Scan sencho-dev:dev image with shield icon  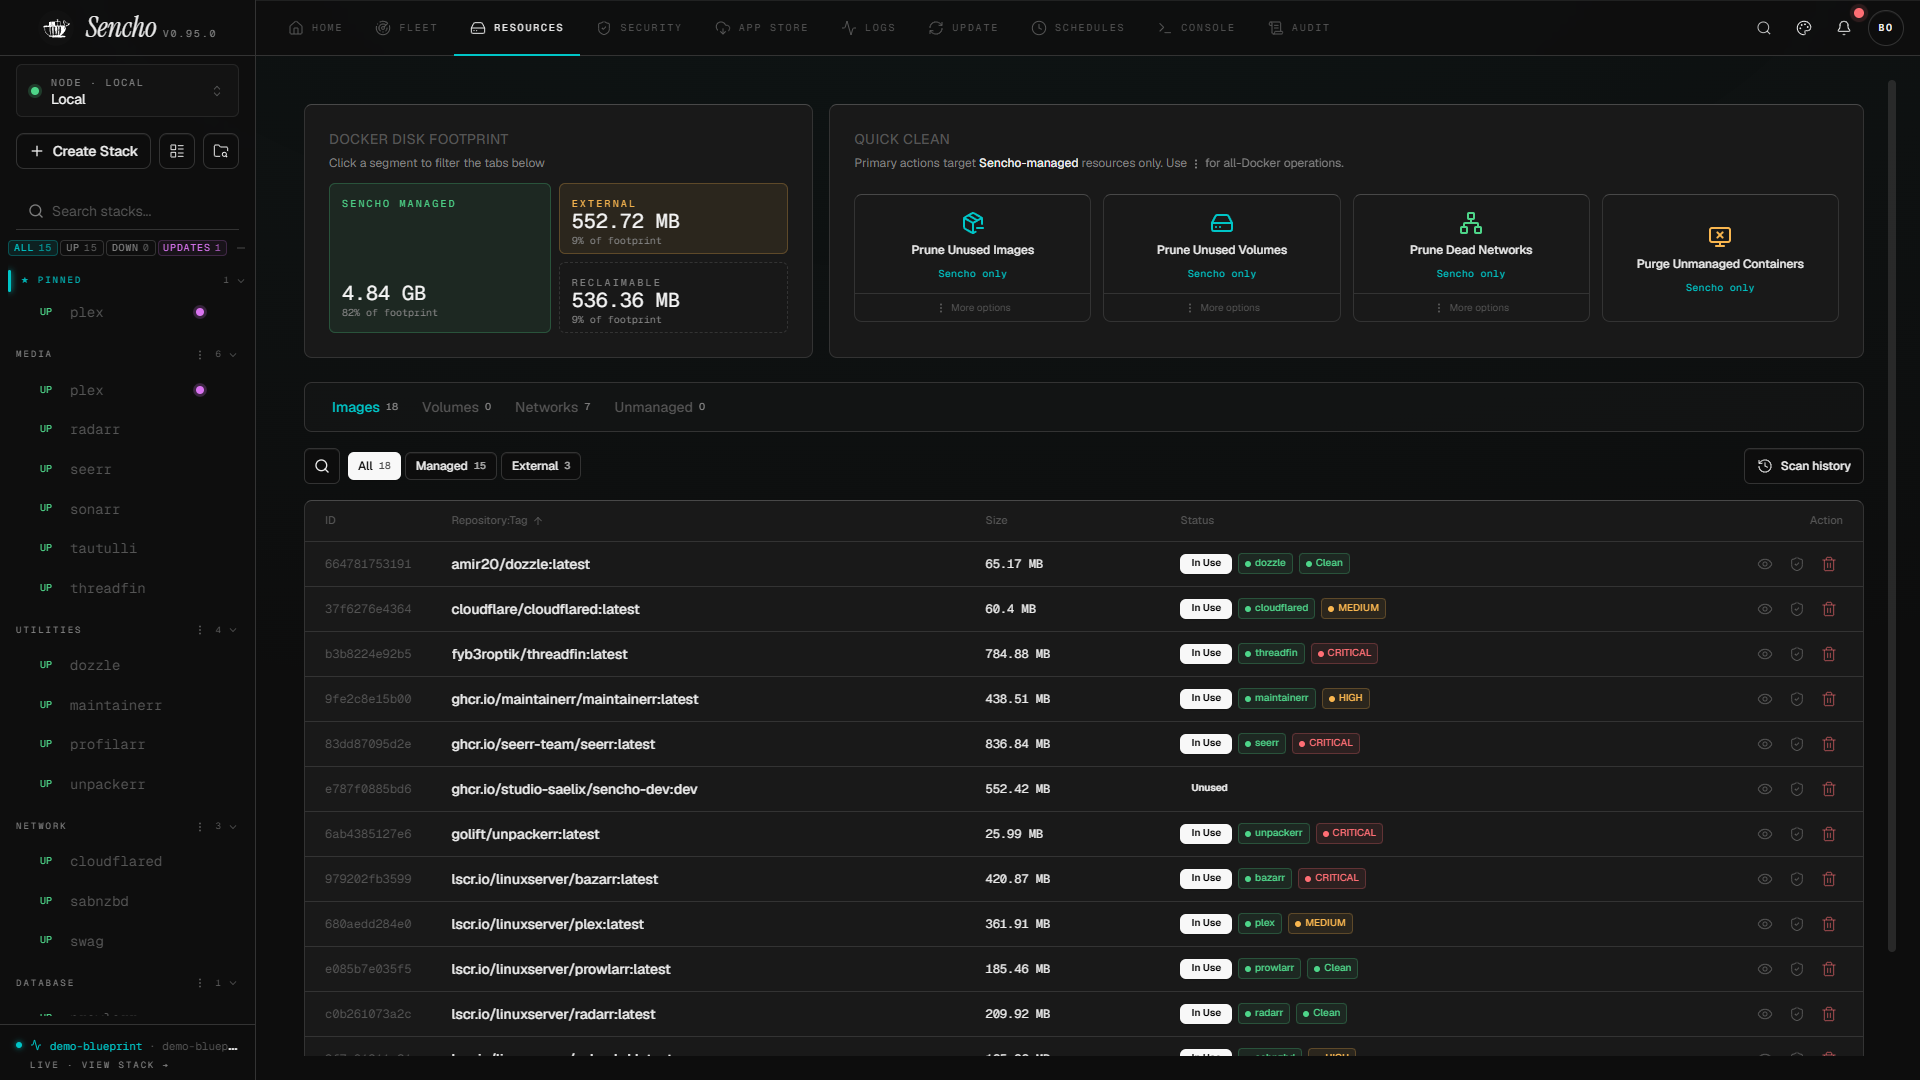[x=1797, y=789]
